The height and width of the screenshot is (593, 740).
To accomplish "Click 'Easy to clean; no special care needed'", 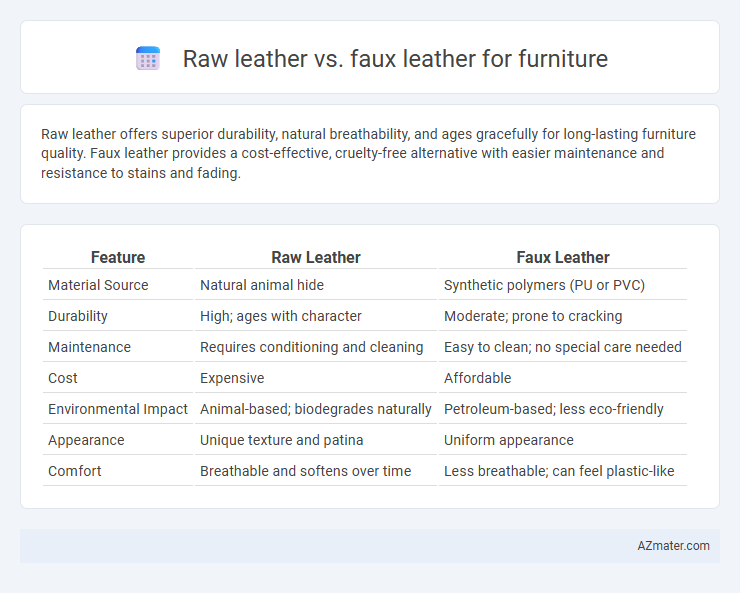I will point(563,347).
